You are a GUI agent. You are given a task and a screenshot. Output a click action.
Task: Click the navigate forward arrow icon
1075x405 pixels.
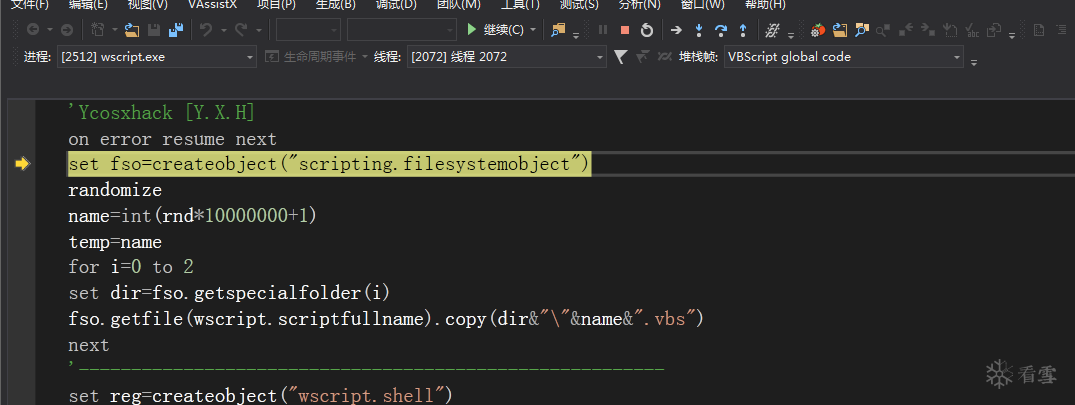click(67, 29)
